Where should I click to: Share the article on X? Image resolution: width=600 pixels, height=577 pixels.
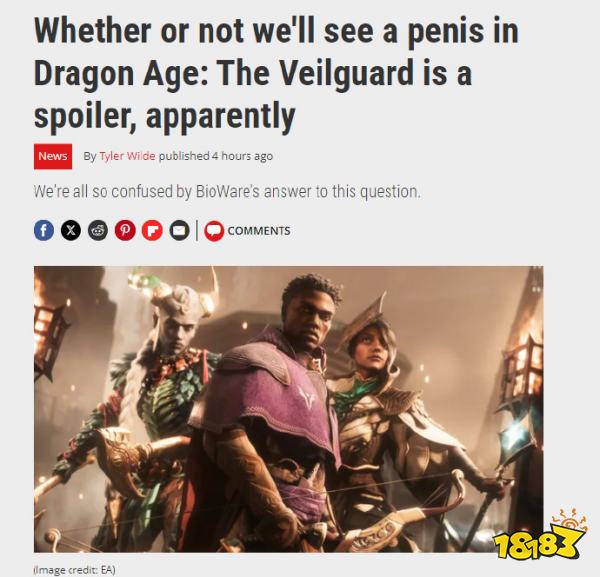[71, 230]
